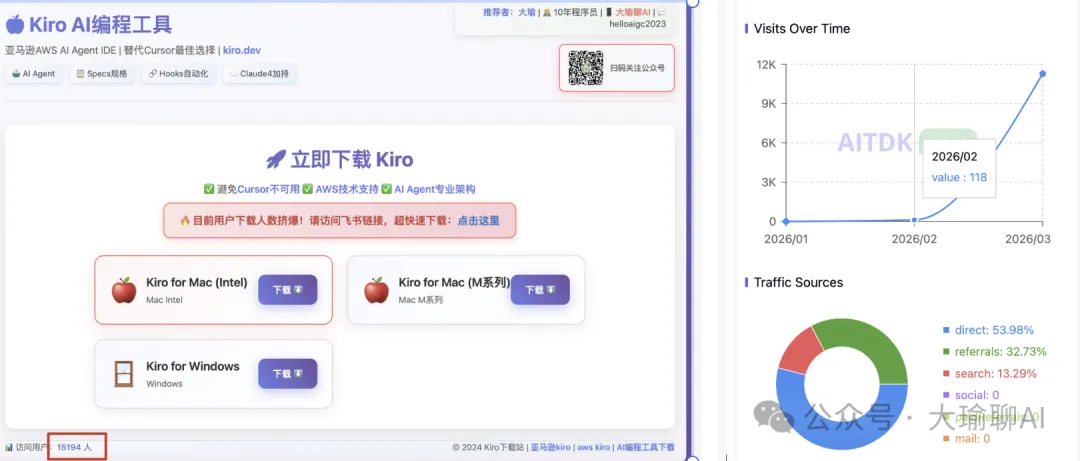
Task: Click the apple icon in Mac Intel card
Action: click(x=124, y=290)
